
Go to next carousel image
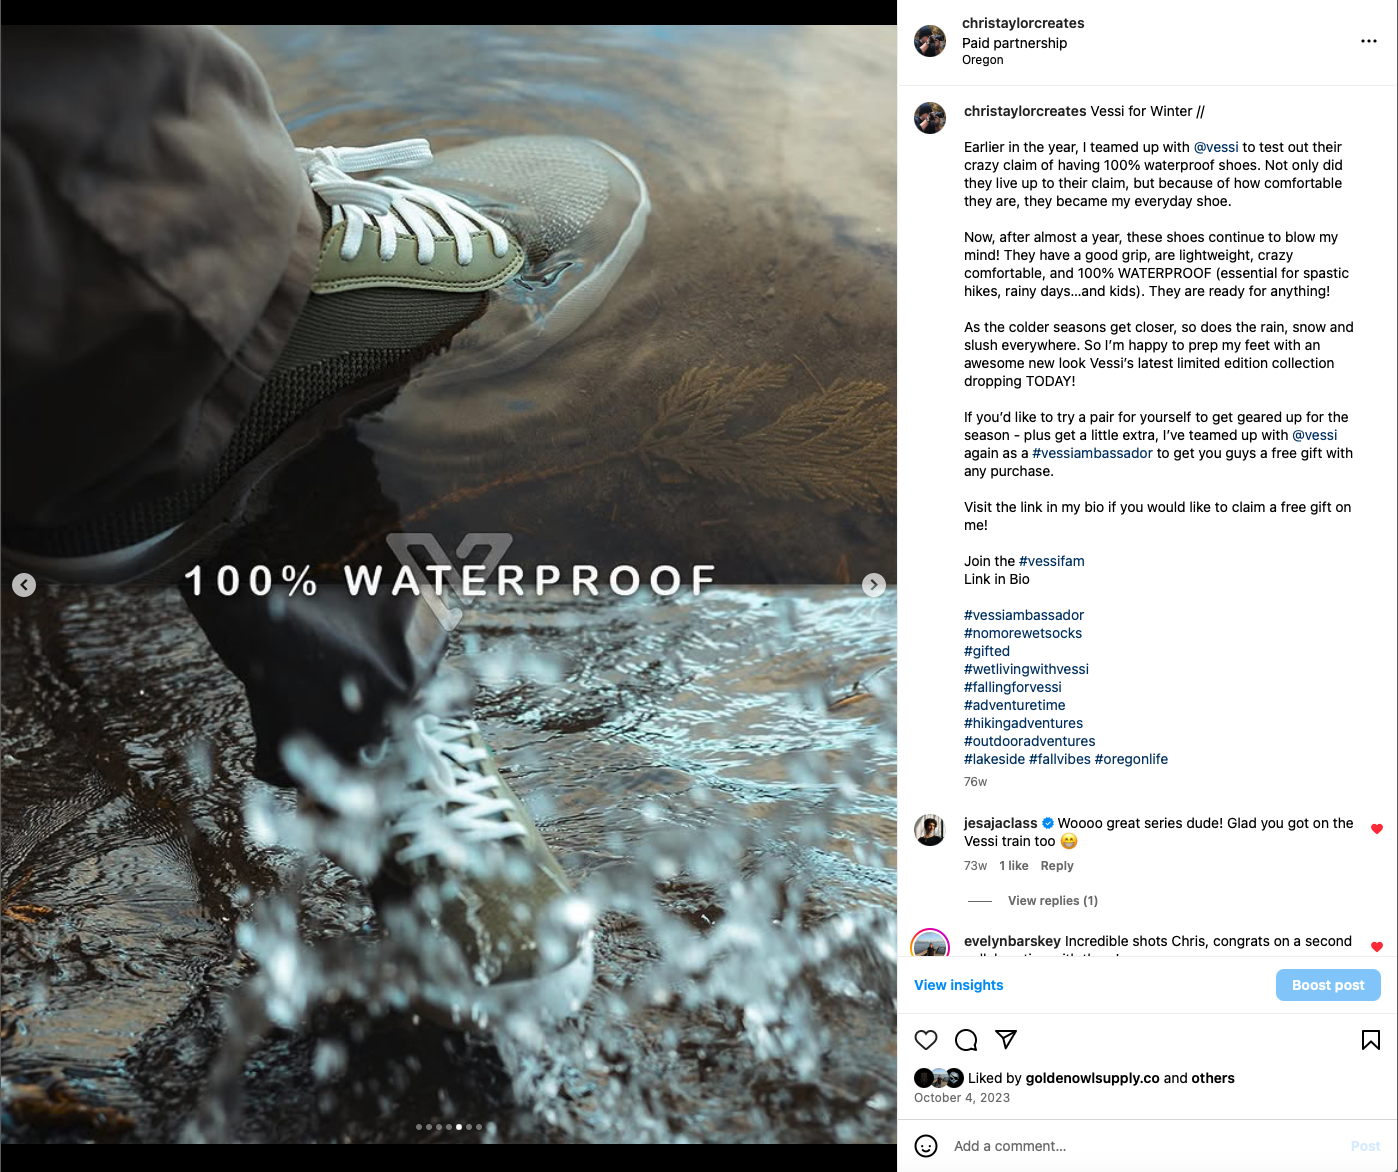874,585
